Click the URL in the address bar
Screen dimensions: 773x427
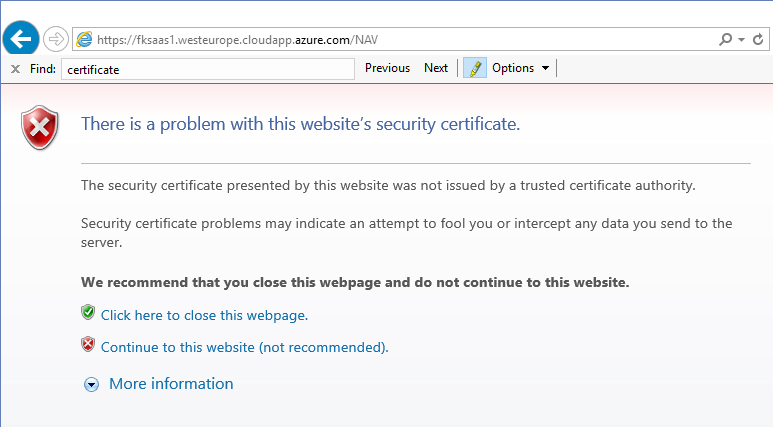[238, 40]
